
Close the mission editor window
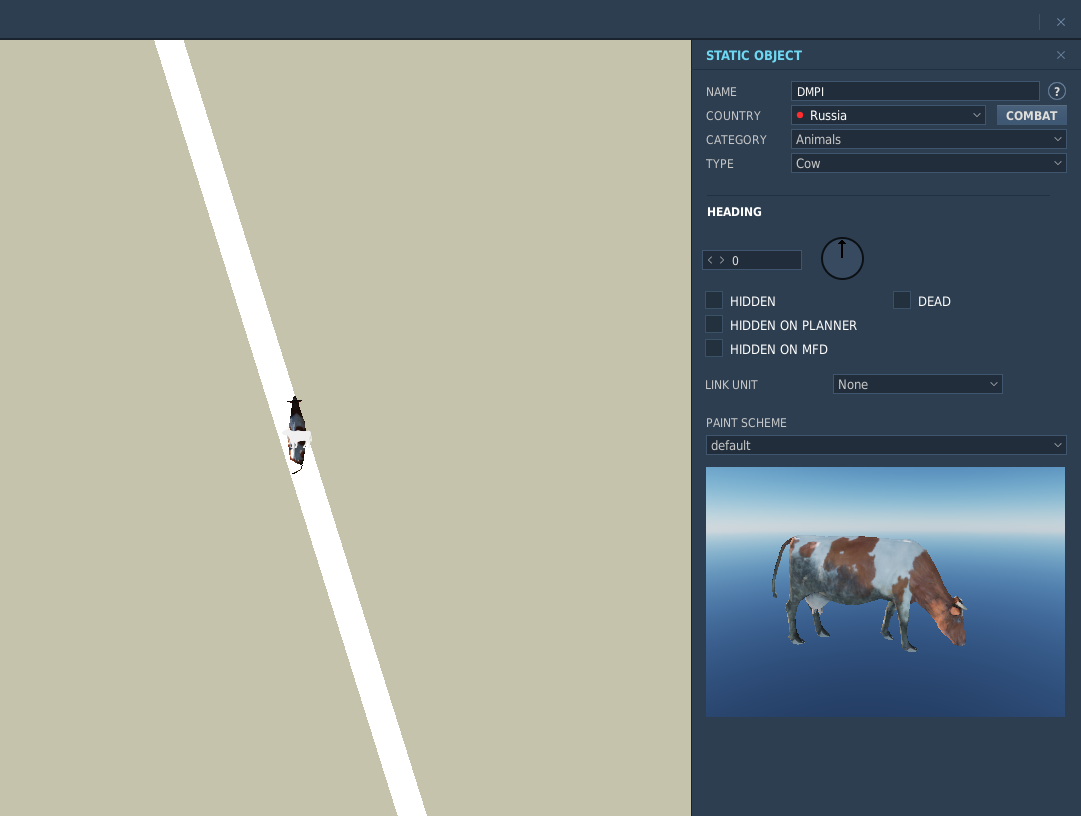(1060, 22)
